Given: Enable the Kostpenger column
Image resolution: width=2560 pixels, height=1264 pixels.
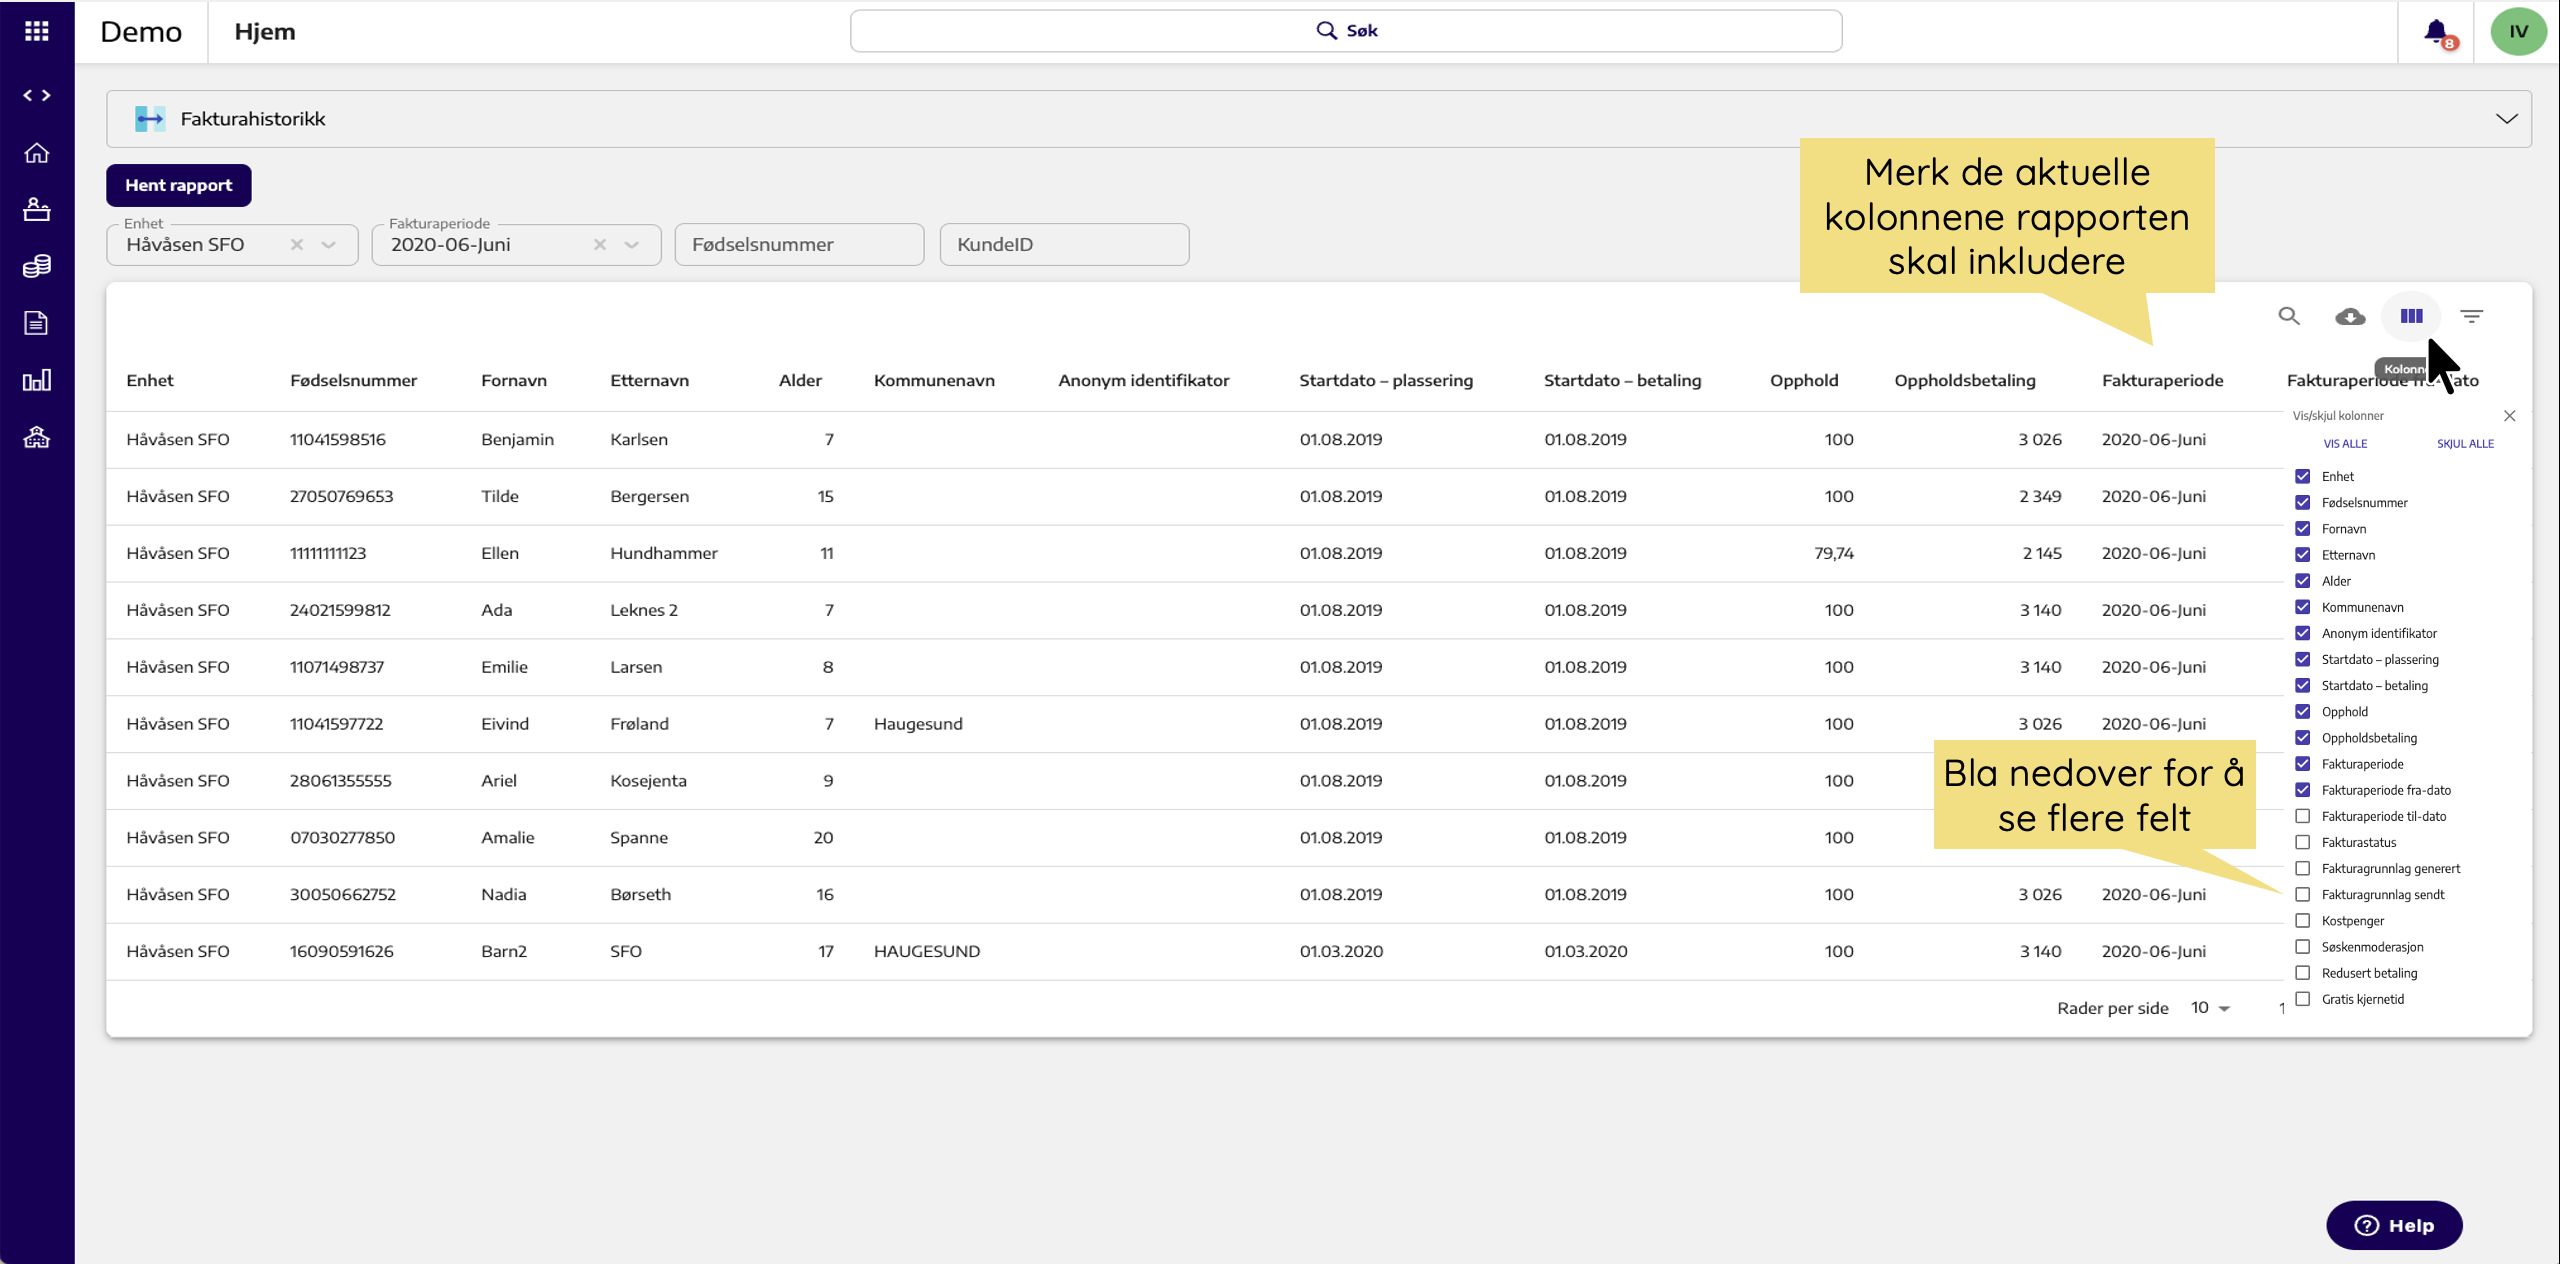Looking at the screenshot, I should (2302, 921).
